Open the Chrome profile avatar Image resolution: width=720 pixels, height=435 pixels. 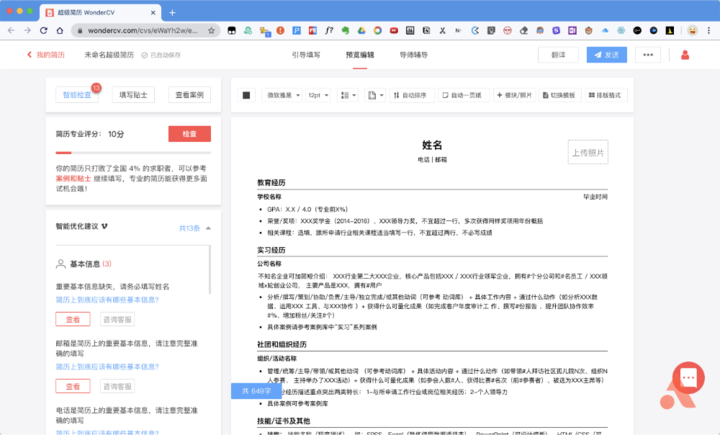coord(692,30)
